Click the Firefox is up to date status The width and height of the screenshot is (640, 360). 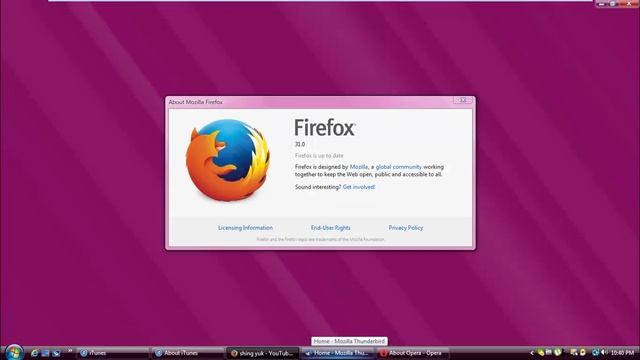[x=319, y=156]
